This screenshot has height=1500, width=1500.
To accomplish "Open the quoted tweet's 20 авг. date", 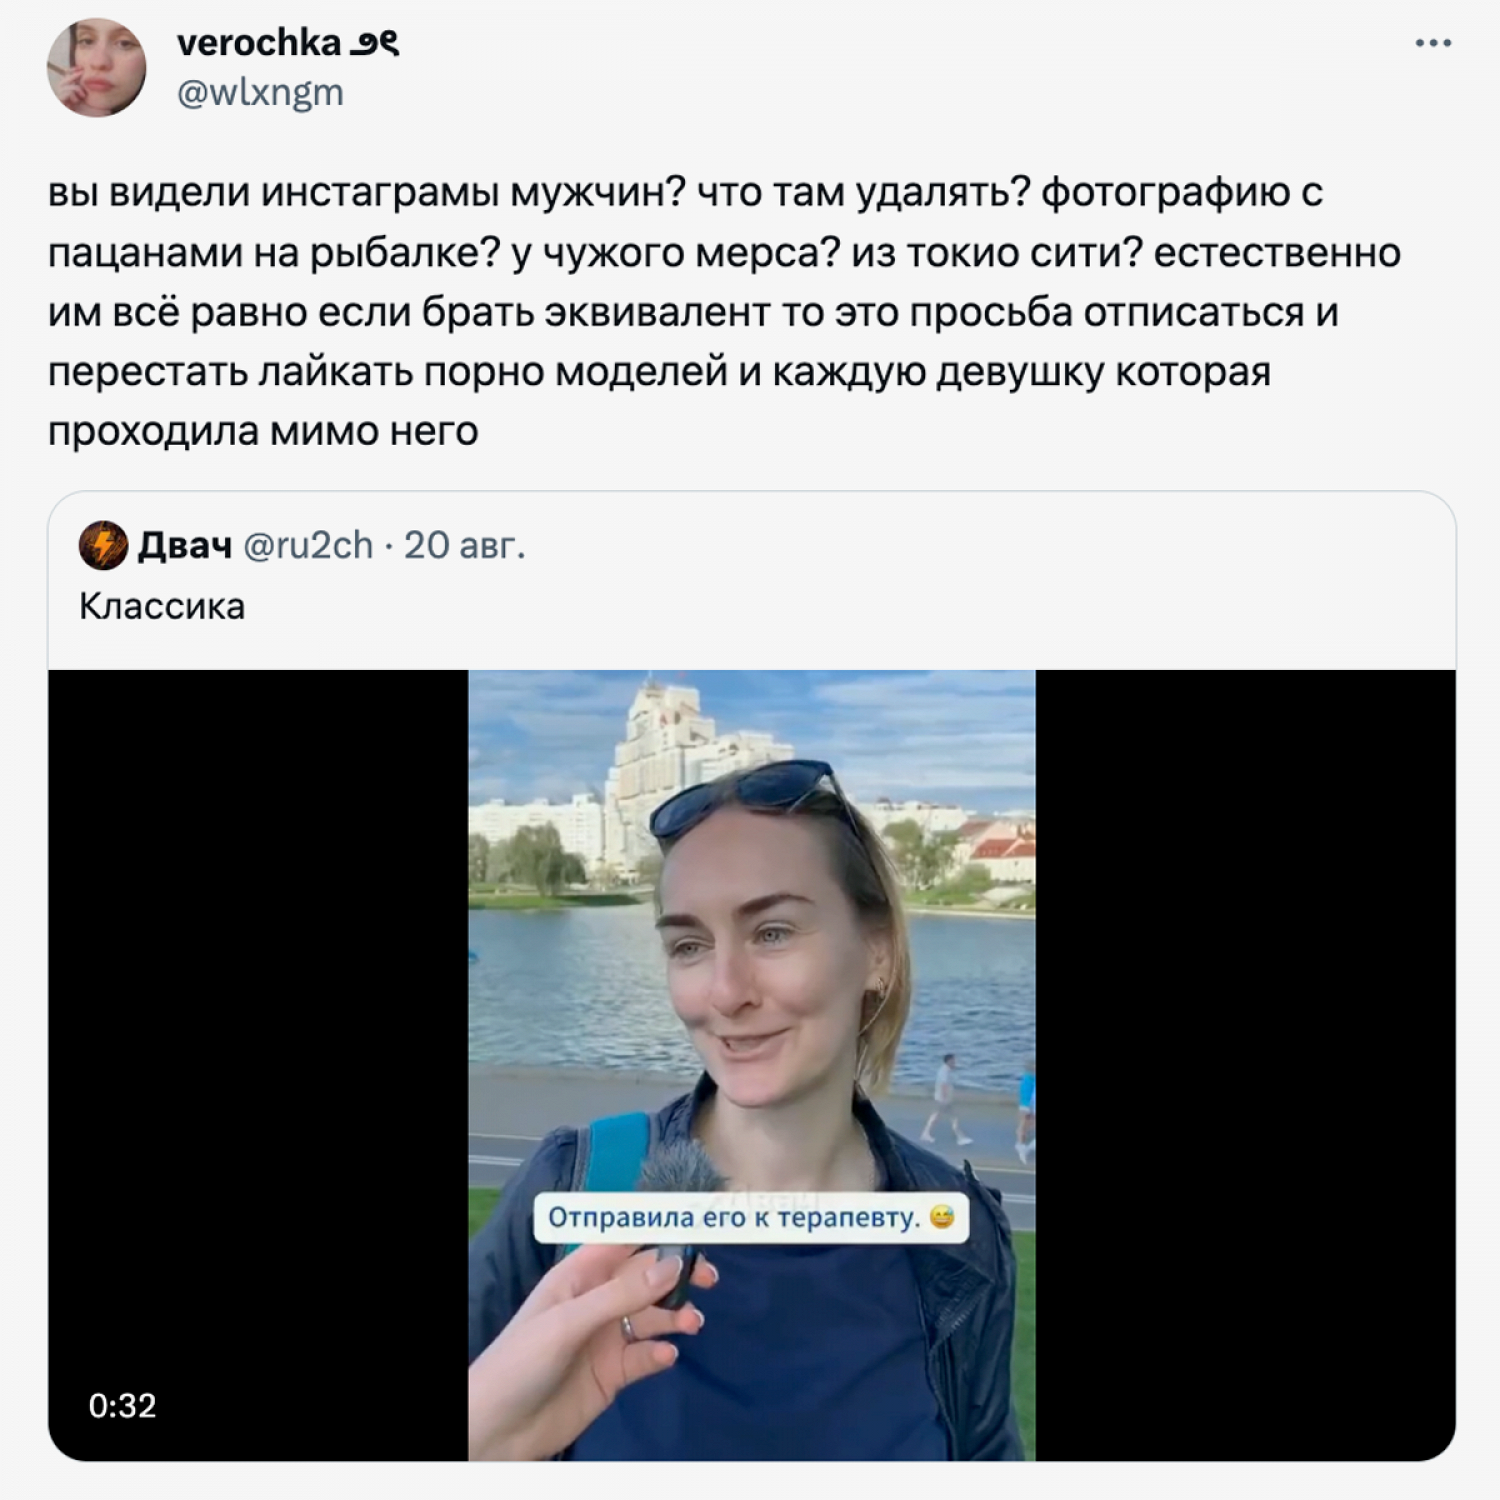I will coord(465,545).
